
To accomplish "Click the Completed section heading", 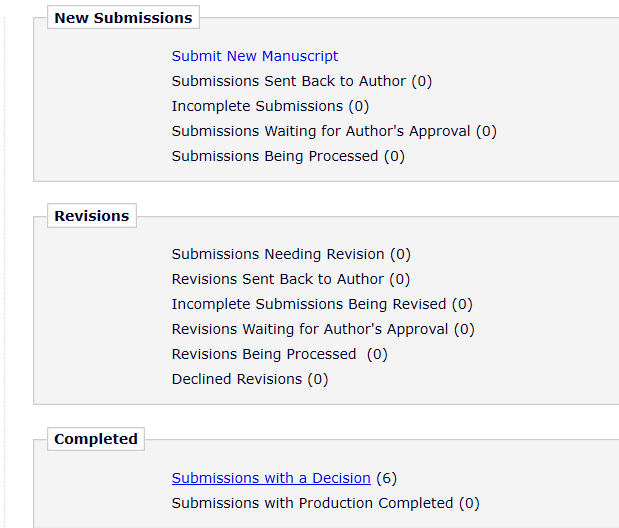I will (96, 439).
